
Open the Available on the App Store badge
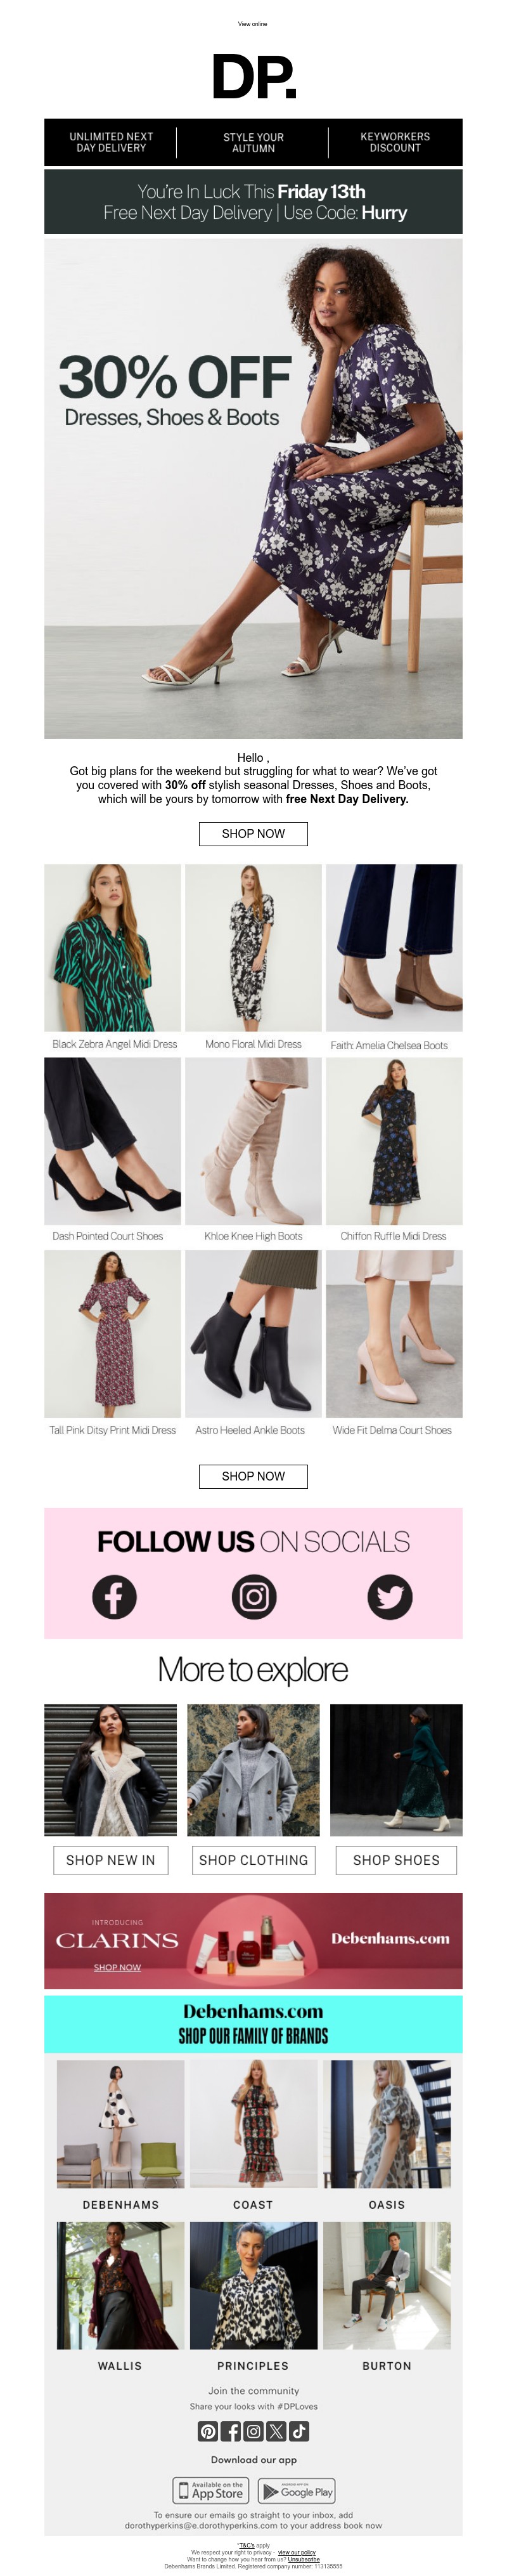211,2490
